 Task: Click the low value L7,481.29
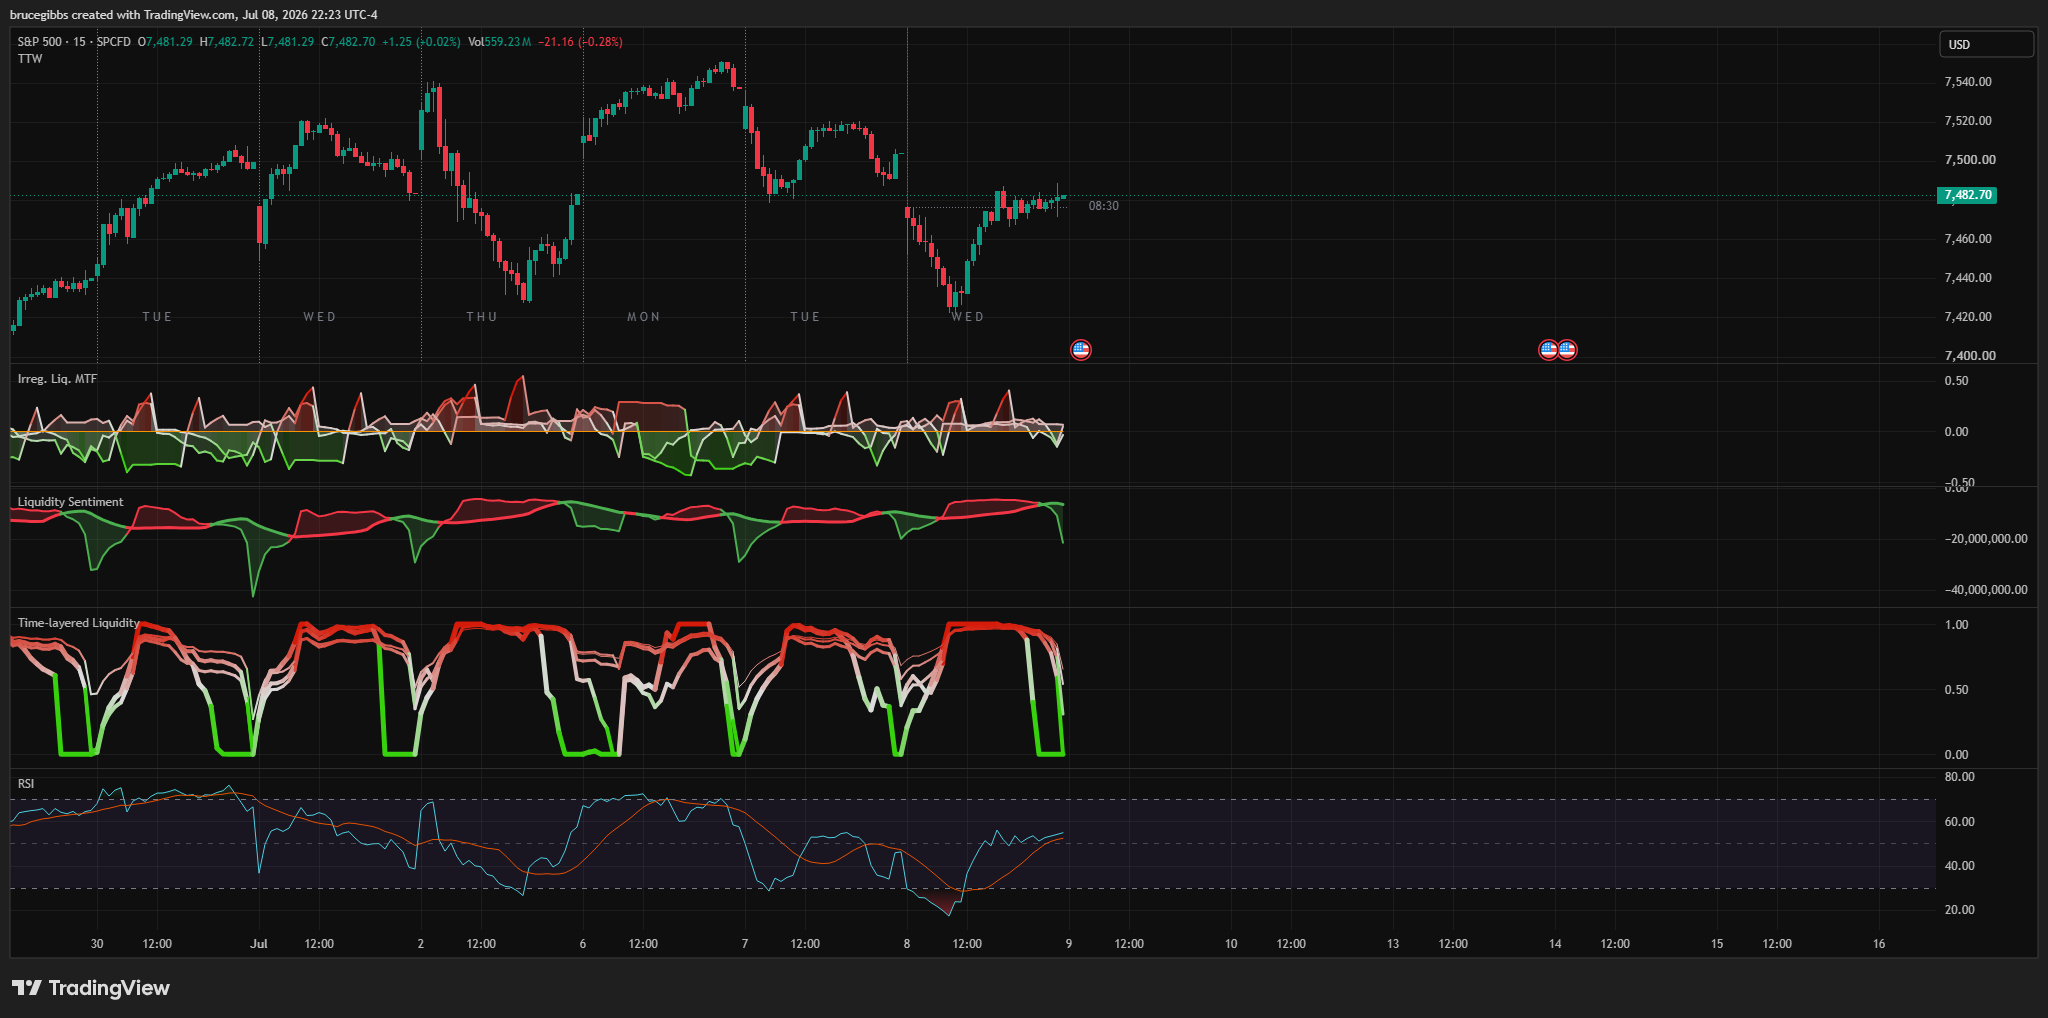(x=288, y=42)
